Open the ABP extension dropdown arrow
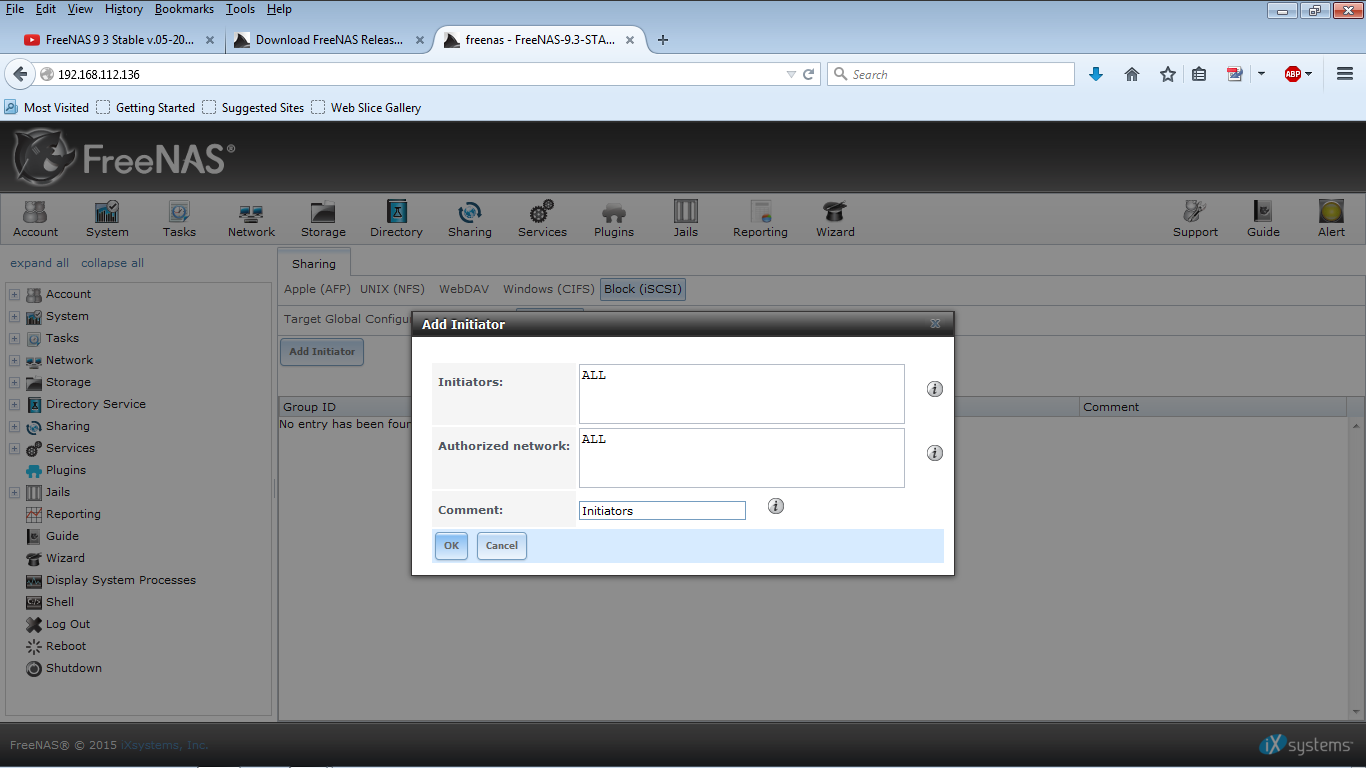1366x768 pixels. tap(1308, 74)
